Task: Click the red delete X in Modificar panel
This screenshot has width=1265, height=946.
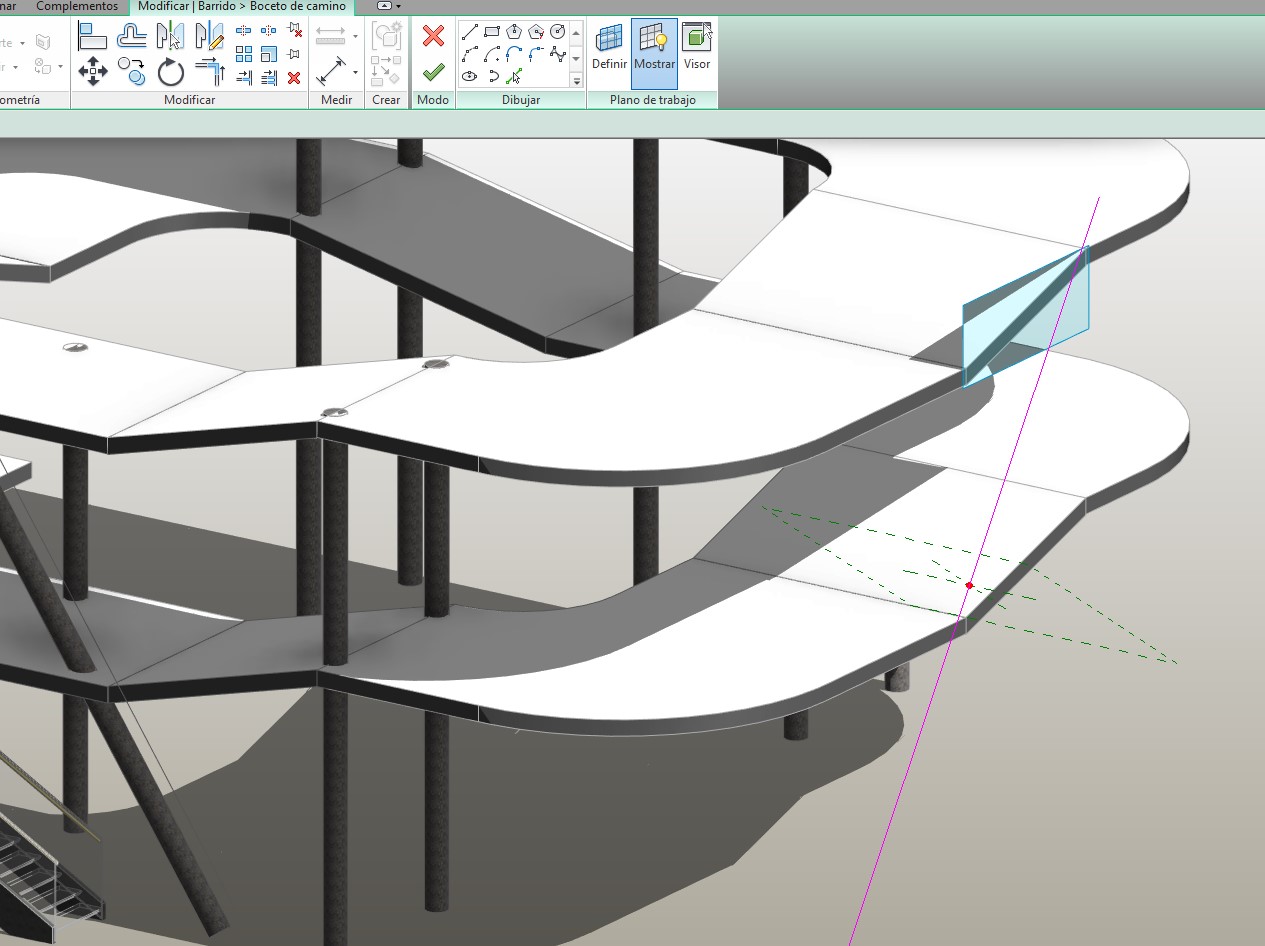Action: [294, 77]
